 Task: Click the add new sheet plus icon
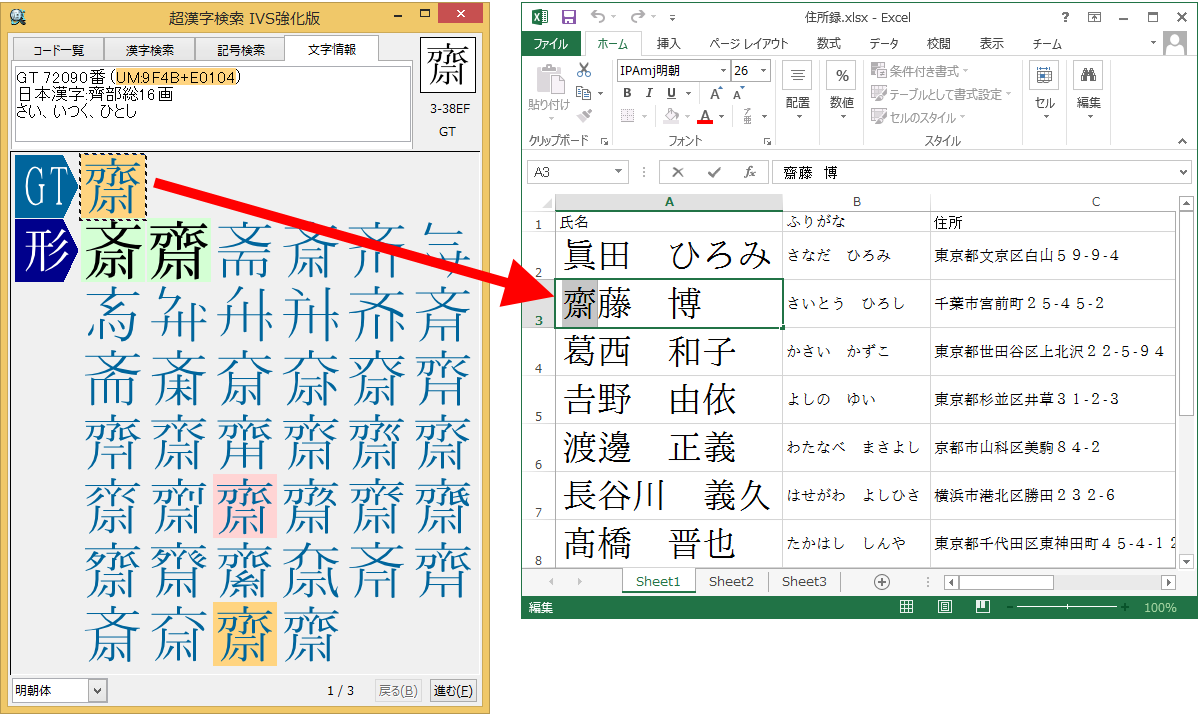point(882,582)
